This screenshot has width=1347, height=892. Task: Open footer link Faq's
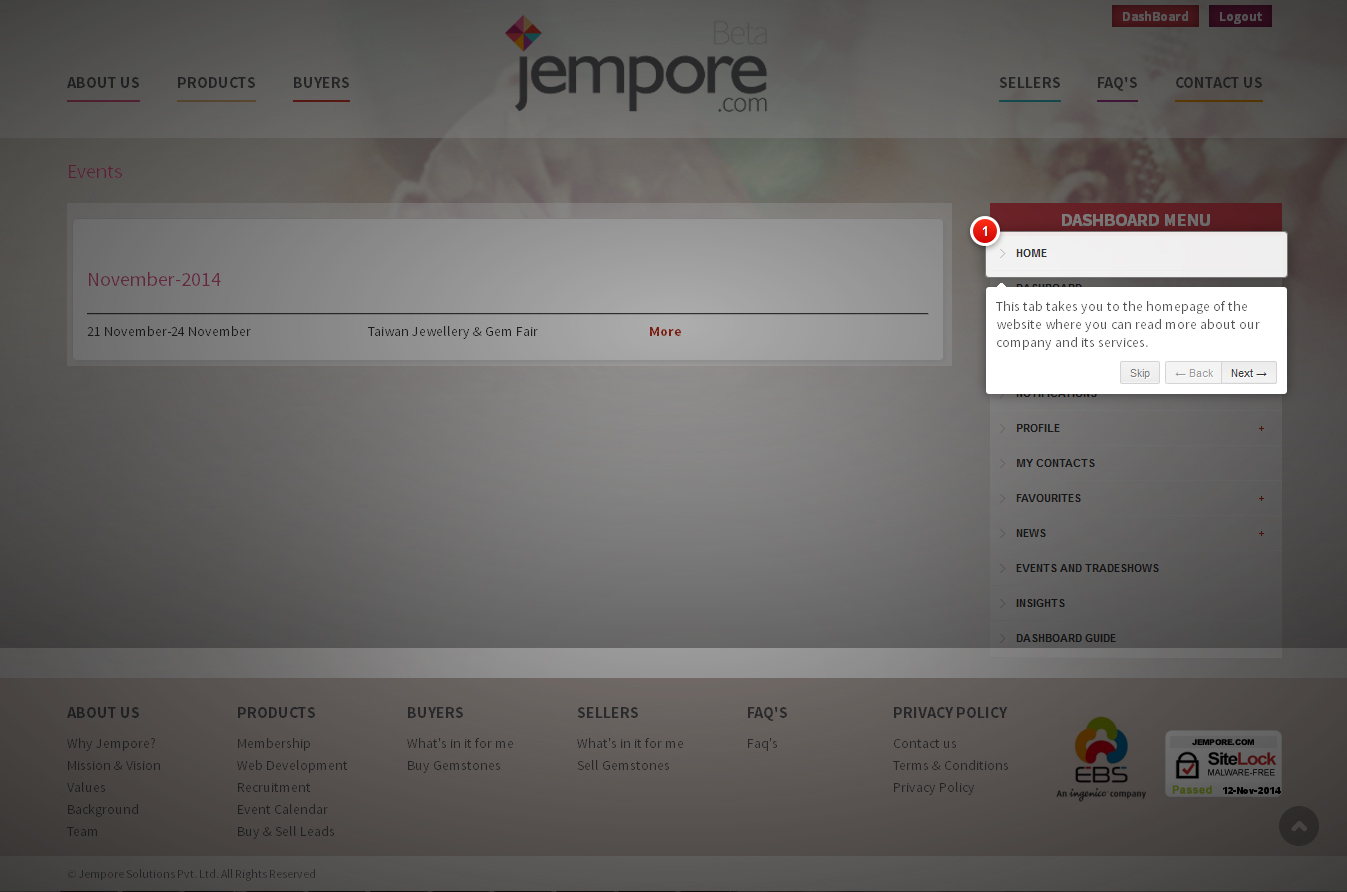(762, 744)
